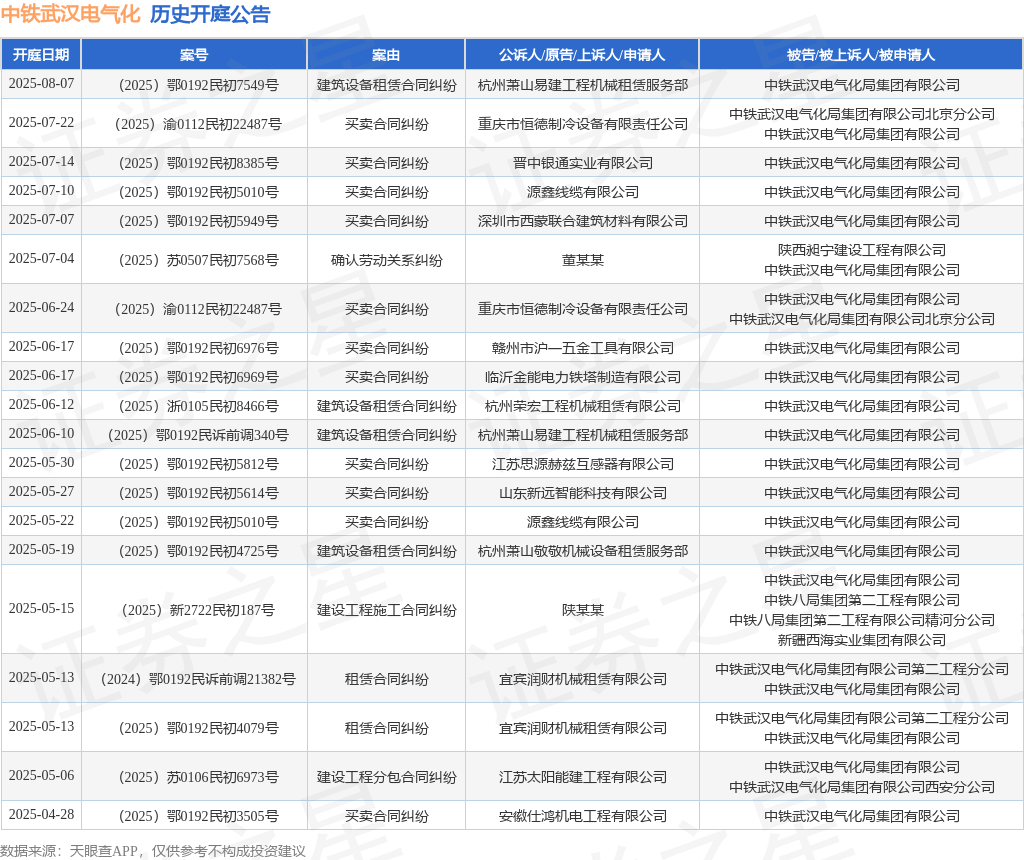Image resolution: width=1024 pixels, height=860 pixels.
Task: Select date cell 2025-06-12
Action: 41,404
